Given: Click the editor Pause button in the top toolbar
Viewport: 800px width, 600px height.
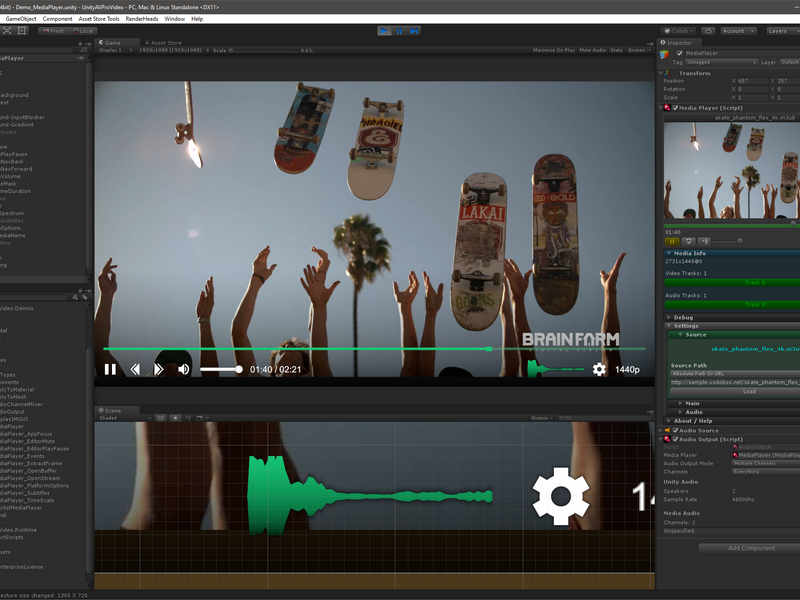Looking at the screenshot, I should click(399, 31).
